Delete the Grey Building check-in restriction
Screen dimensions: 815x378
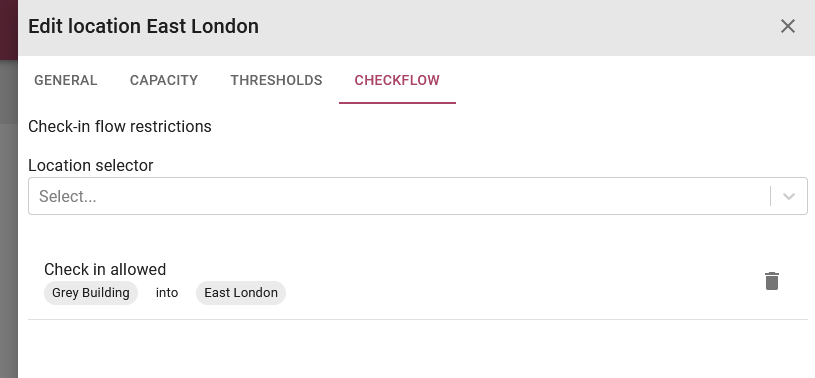click(x=772, y=281)
